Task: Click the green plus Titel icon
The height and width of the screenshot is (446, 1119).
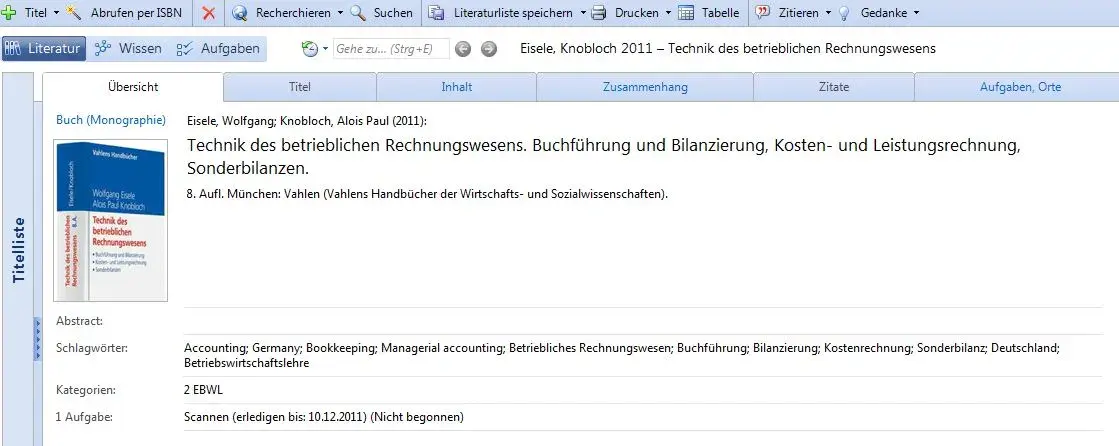Action: click(9, 13)
